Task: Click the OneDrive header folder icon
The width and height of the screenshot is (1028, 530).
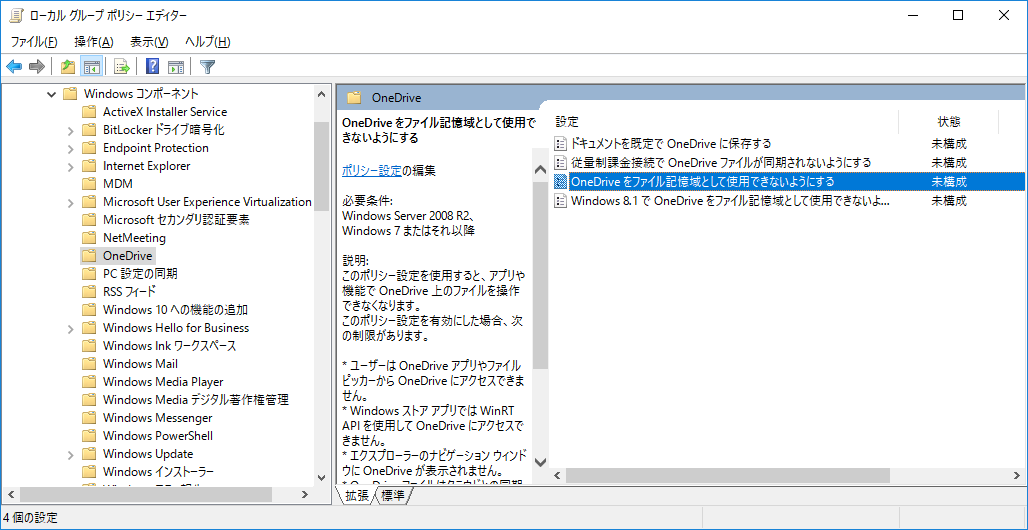Action: (x=354, y=98)
